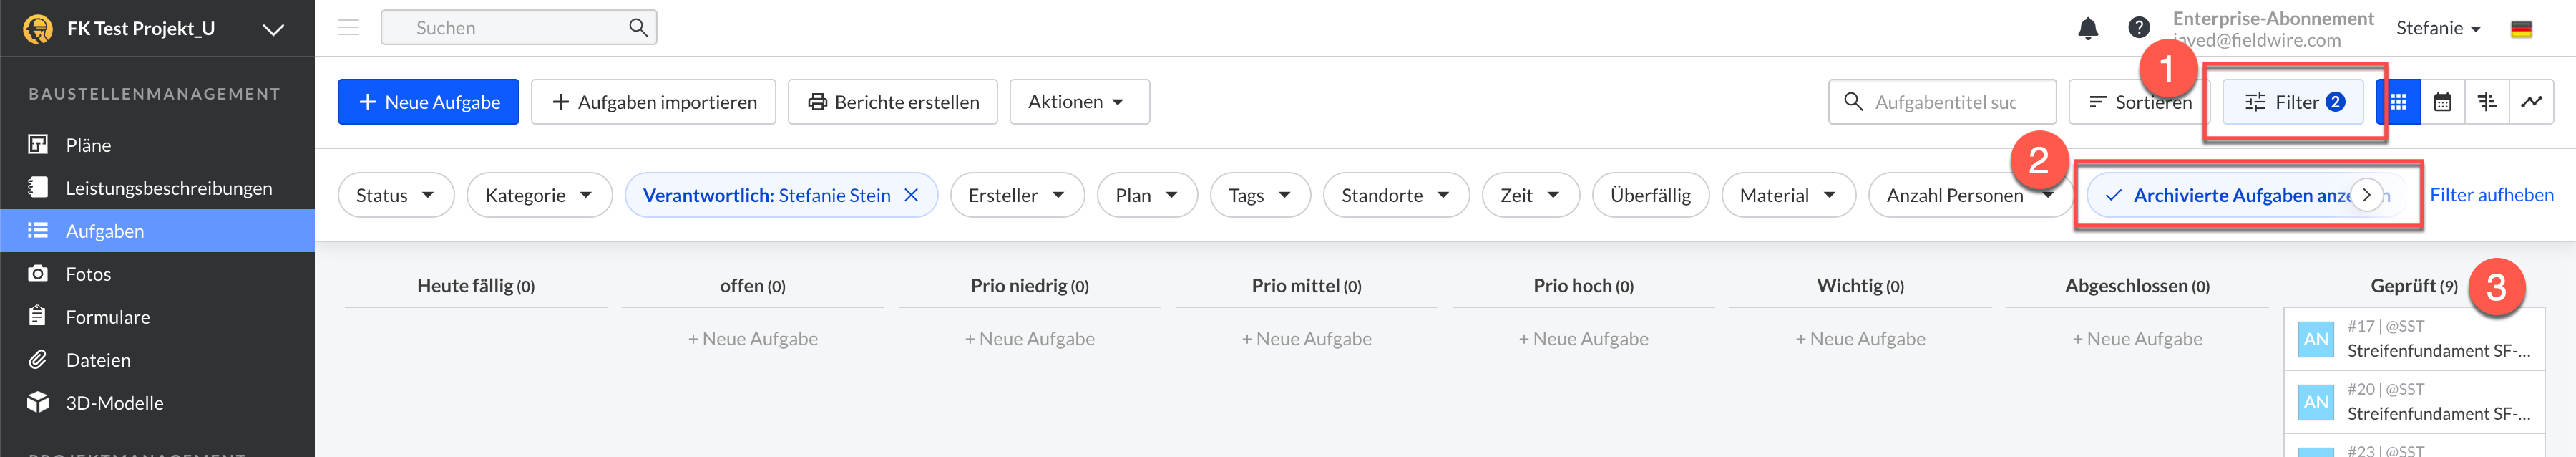Collapse the sidebar with the hamburger icon
Screen dimensions: 2576x457
(x=348, y=28)
